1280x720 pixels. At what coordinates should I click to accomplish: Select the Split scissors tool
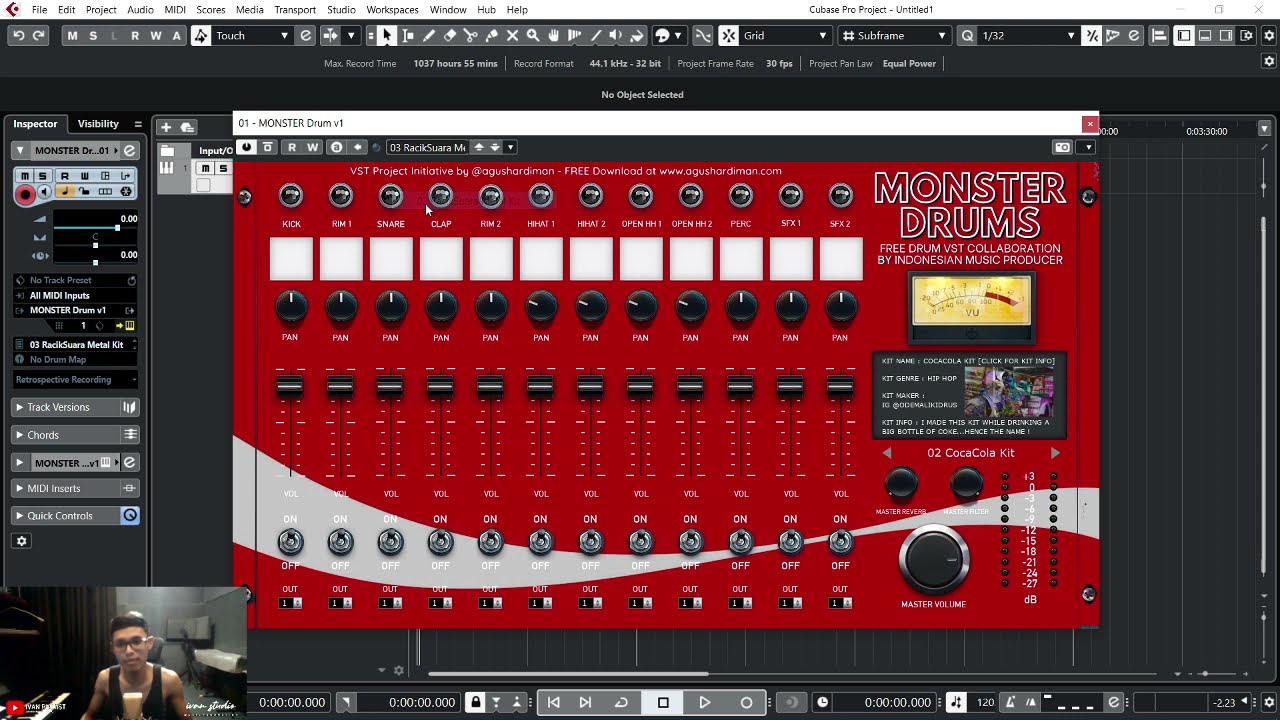click(471, 36)
